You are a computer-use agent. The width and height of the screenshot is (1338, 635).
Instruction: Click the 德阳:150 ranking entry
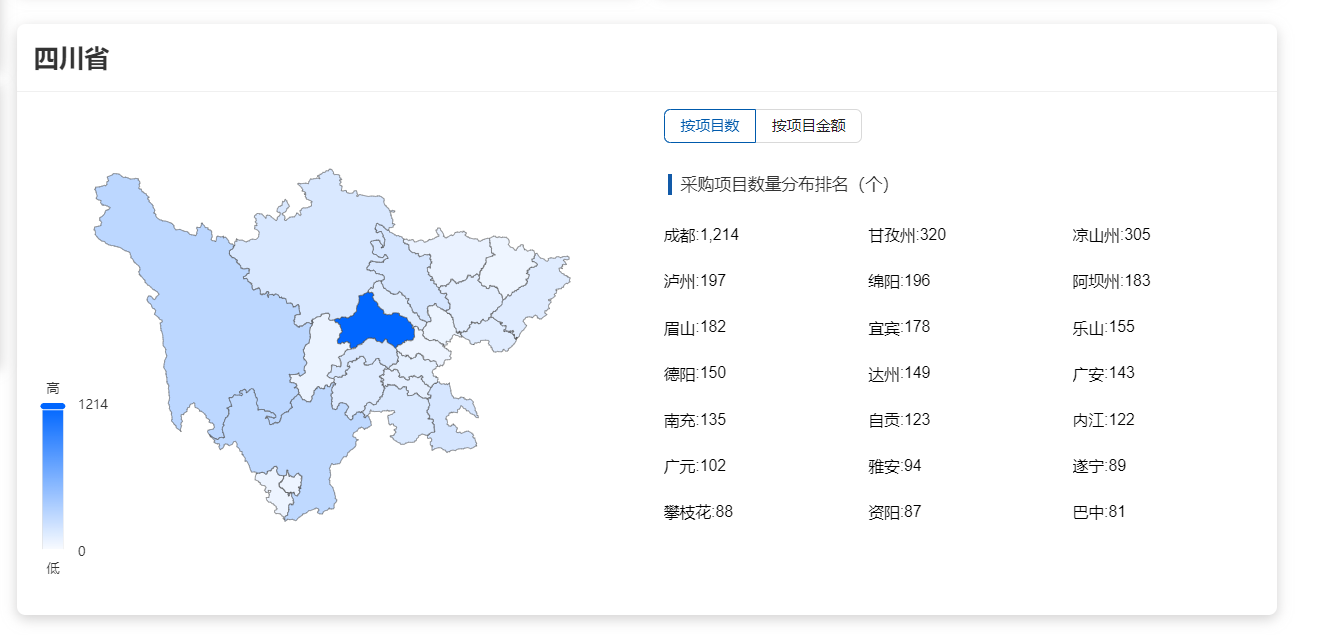[x=694, y=373]
